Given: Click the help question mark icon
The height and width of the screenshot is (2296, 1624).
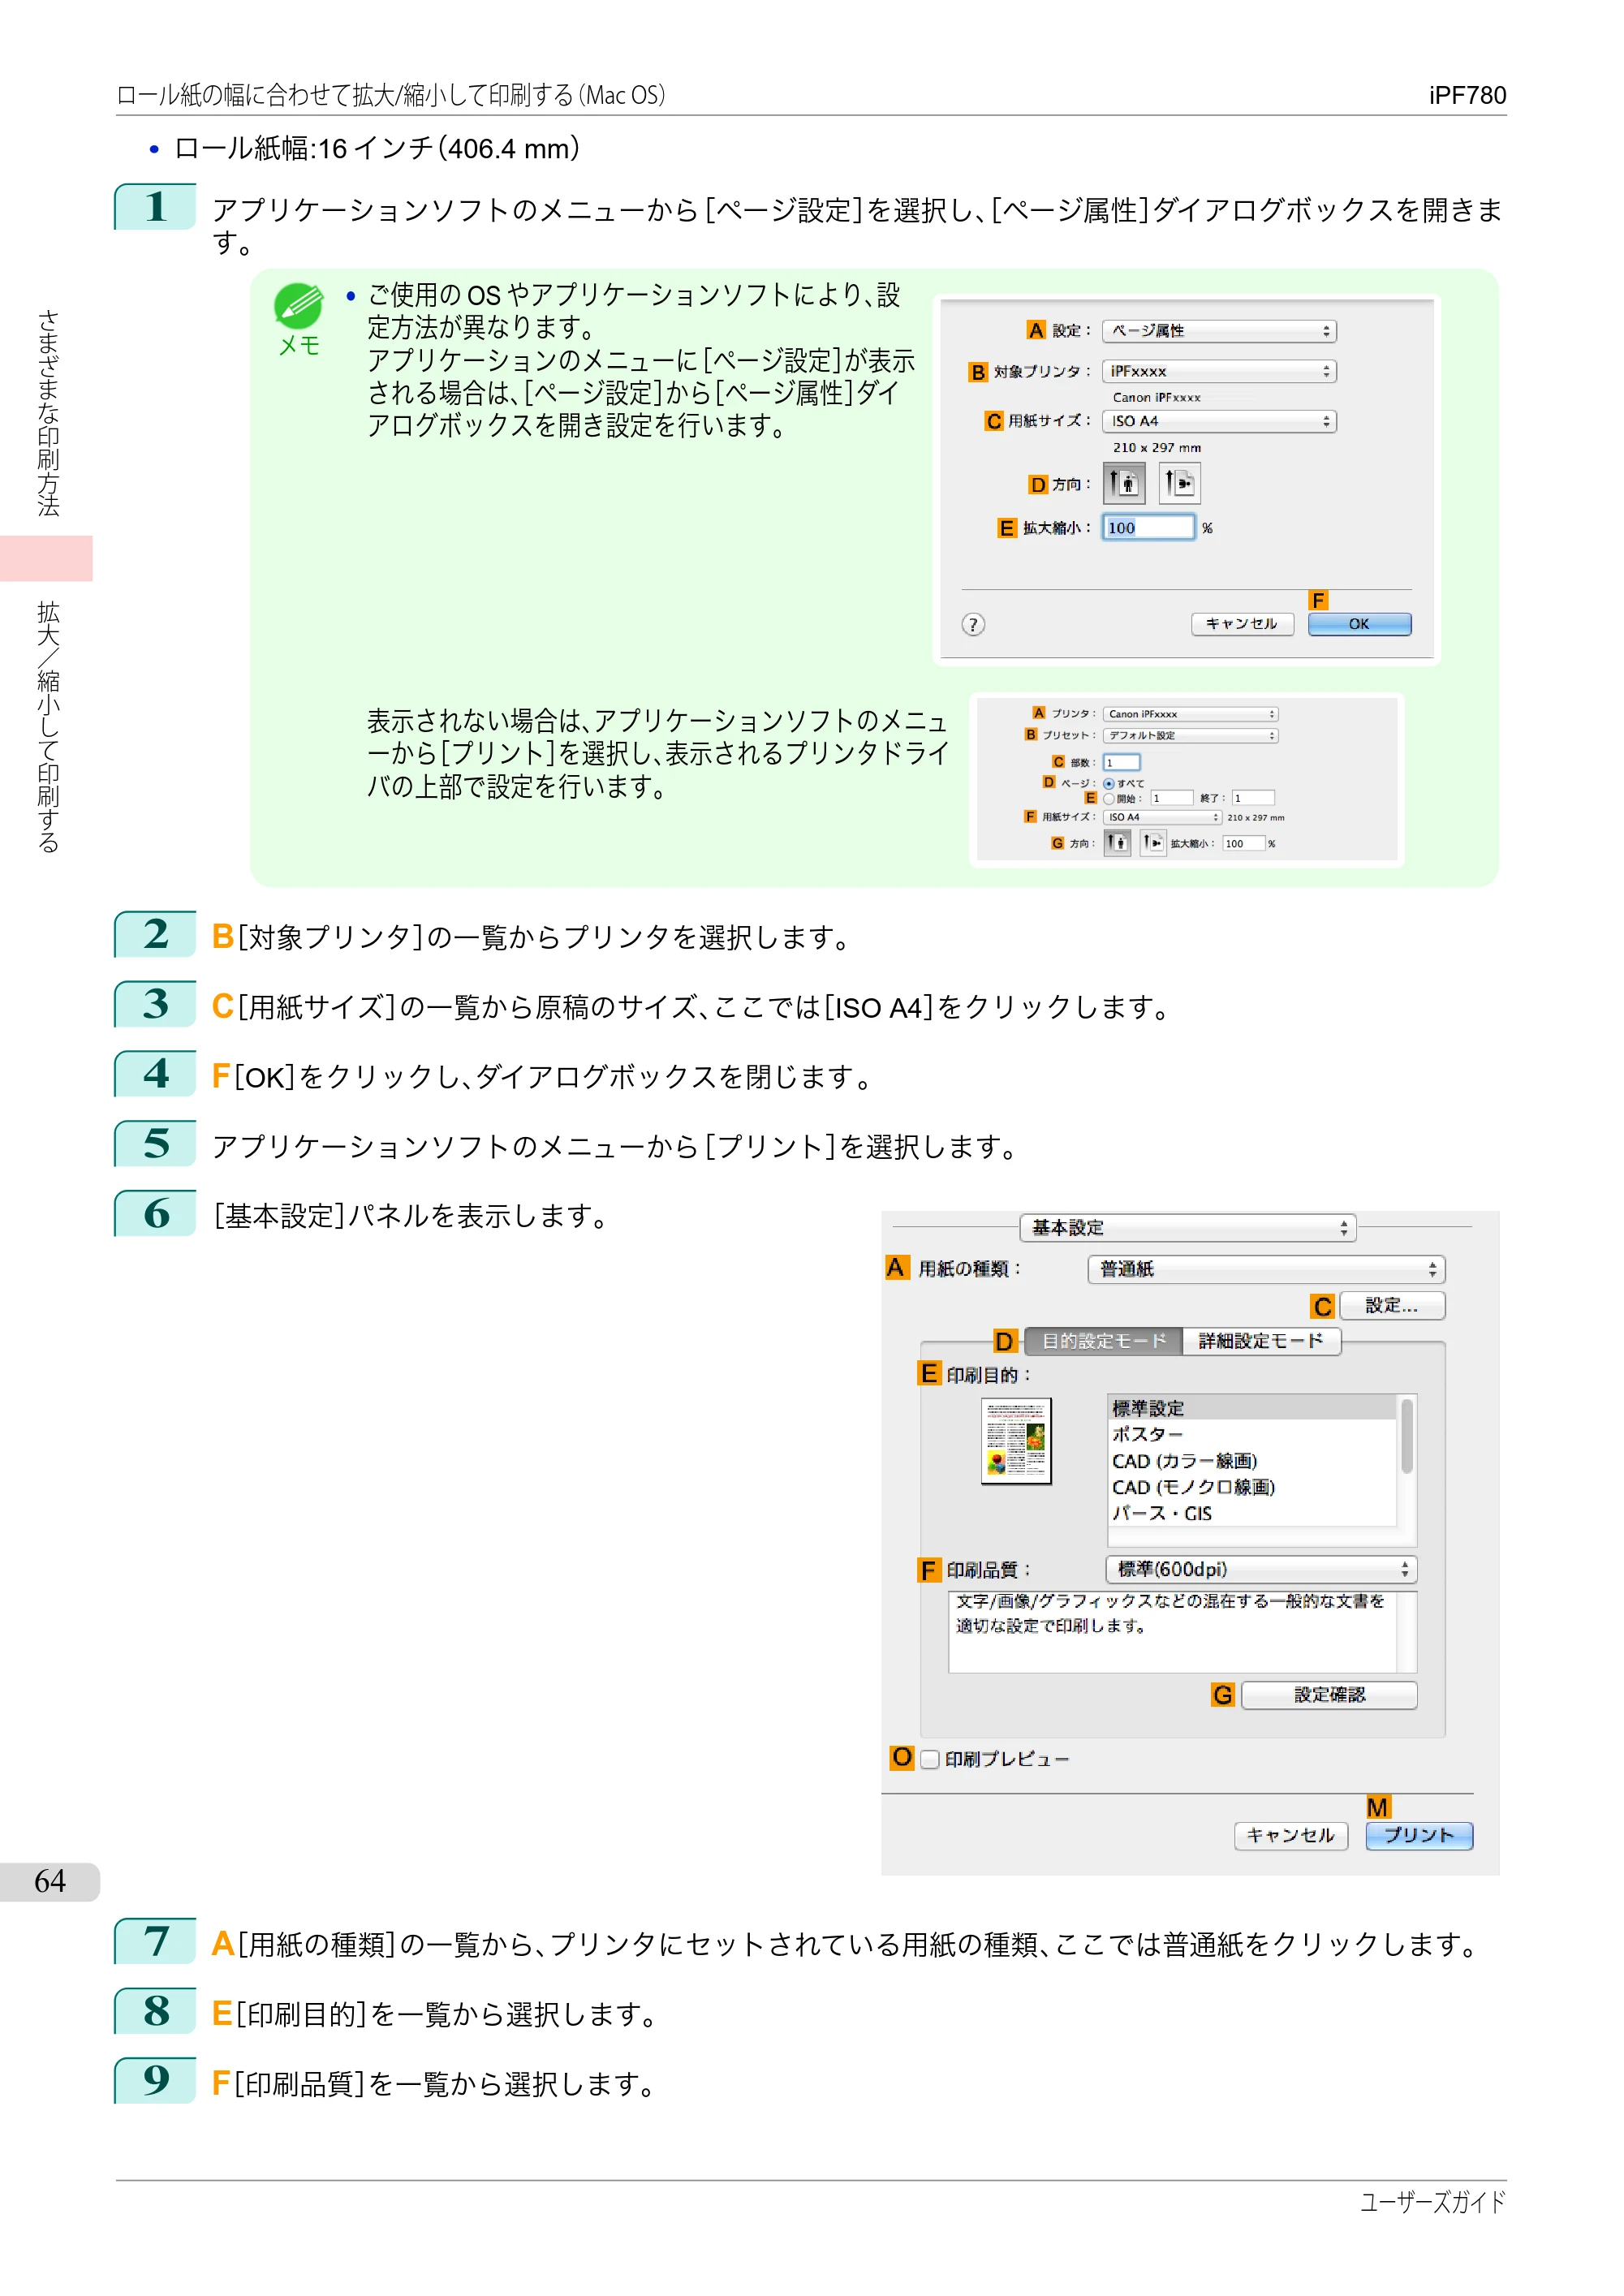Looking at the screenshot, I should pyautogui.click(x=973, y=625).
